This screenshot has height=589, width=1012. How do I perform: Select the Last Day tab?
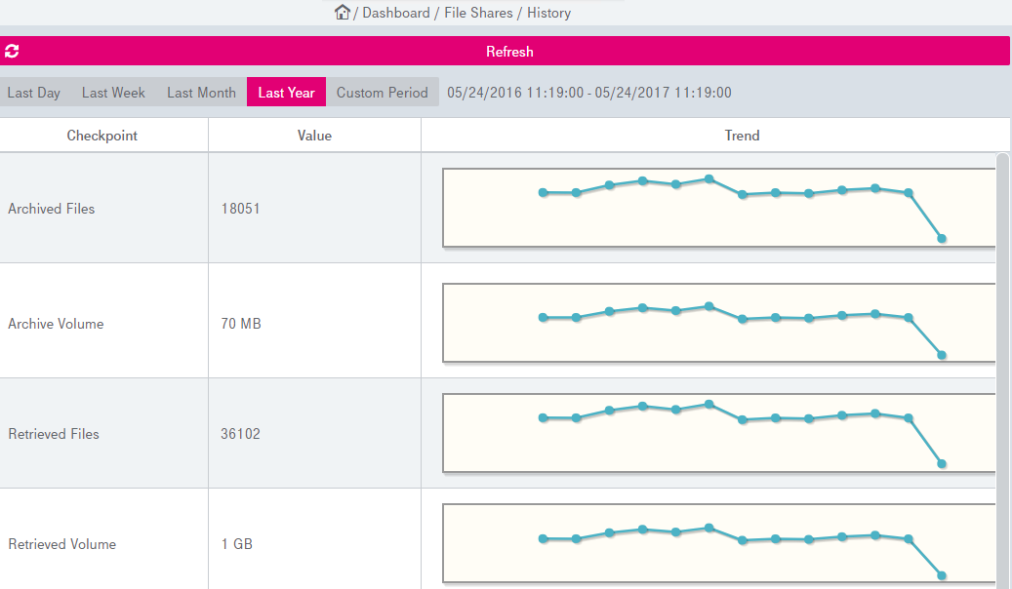(x=34, y=93)
